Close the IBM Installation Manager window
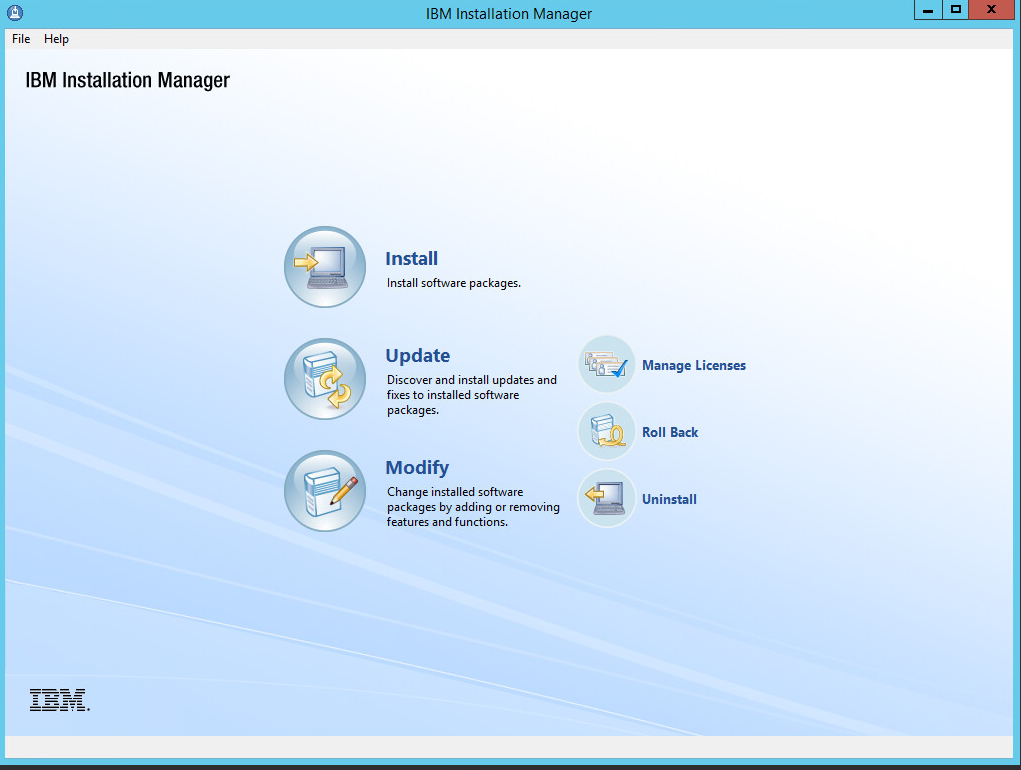1021x770 pixels. [x=991, y=10]
